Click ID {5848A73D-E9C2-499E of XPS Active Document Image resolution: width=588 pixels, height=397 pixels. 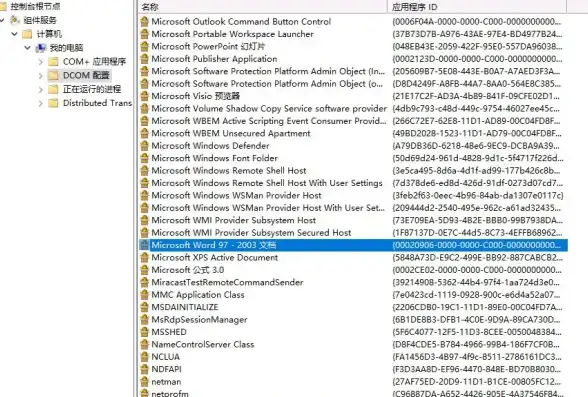click(x=477, y=257)
